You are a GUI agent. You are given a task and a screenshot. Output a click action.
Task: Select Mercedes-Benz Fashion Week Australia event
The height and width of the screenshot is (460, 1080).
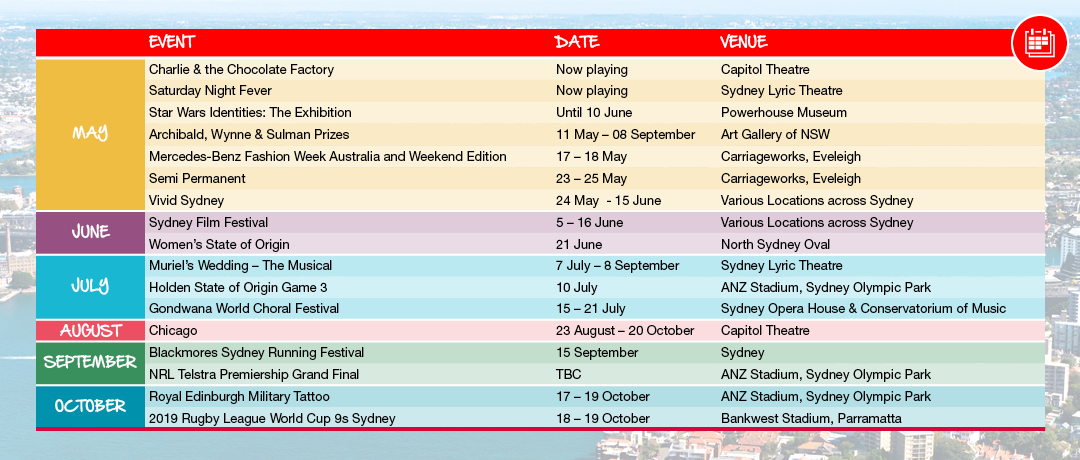[x=328, y=156]
